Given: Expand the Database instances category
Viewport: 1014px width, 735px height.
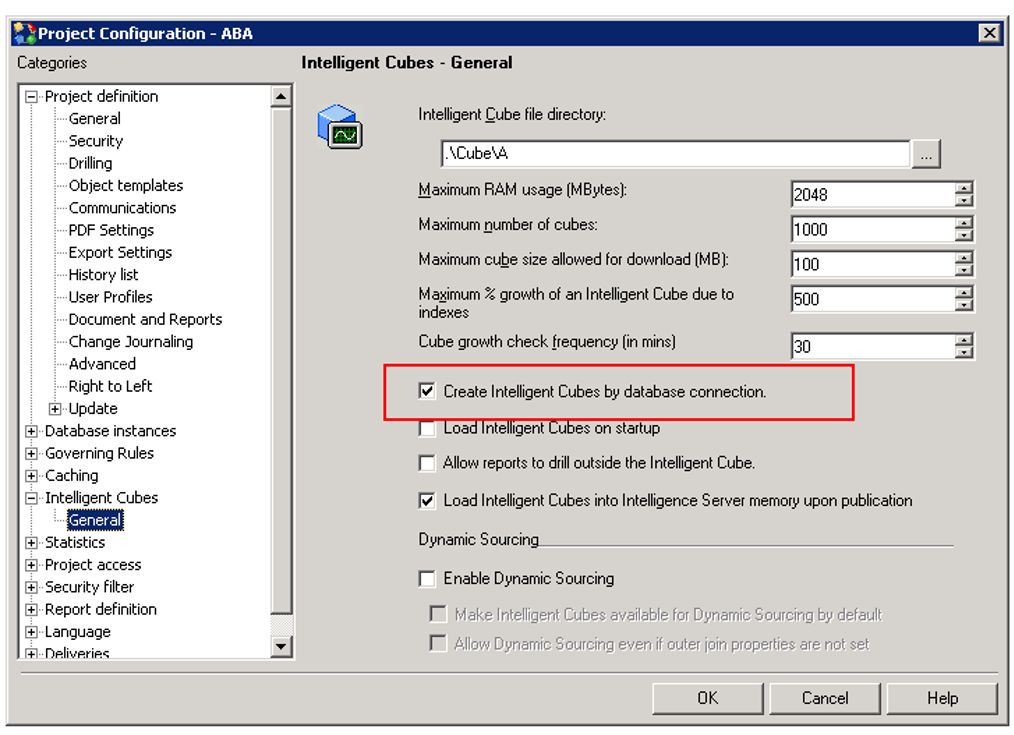Looking at the screenshot, I should (x=33, y=430).
